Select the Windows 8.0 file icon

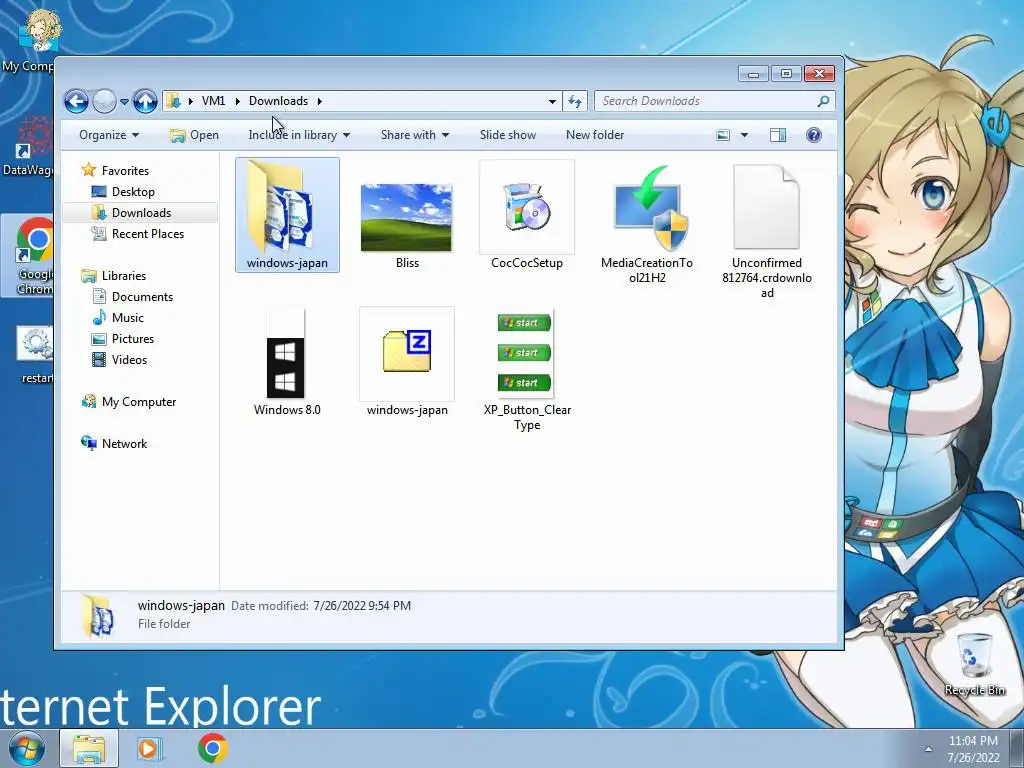click(286, 355)
